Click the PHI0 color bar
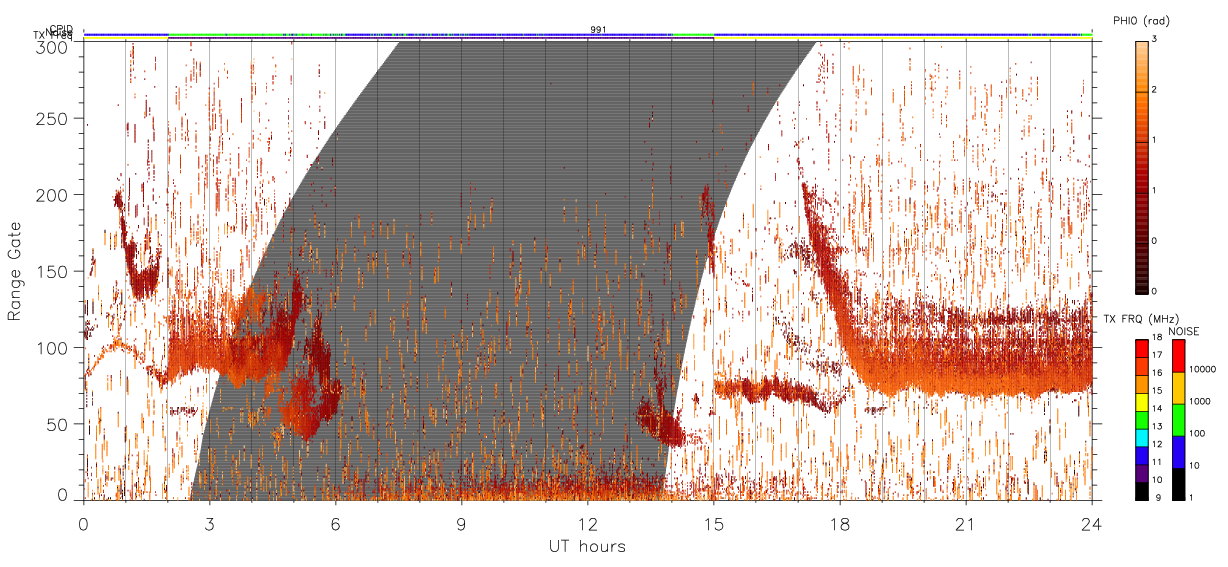Viewport: 1228px width, 567px height. (1141, 166)
